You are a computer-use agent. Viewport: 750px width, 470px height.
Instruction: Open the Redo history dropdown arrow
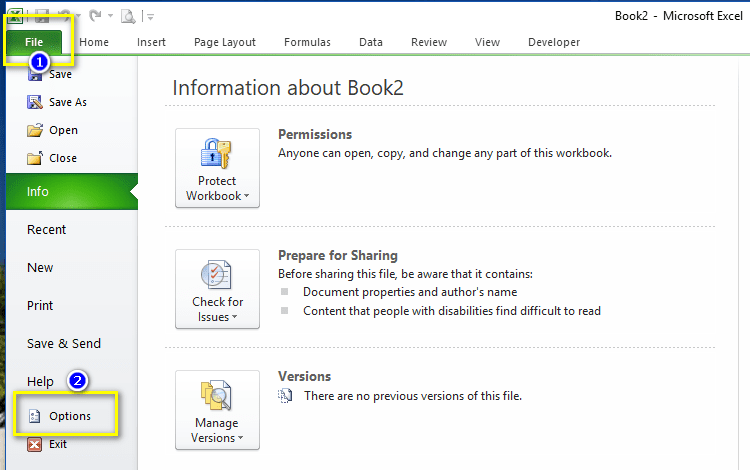tap(110, 16)
